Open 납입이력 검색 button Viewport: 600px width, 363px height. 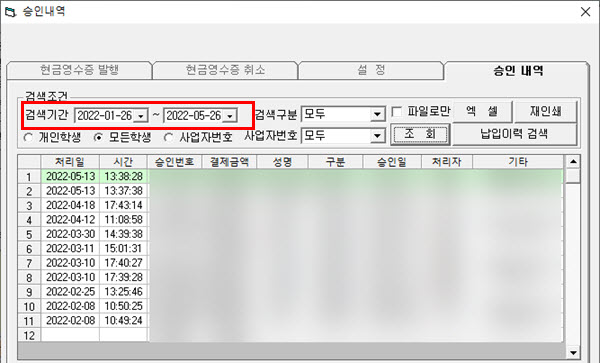click(x=514, y=135)
